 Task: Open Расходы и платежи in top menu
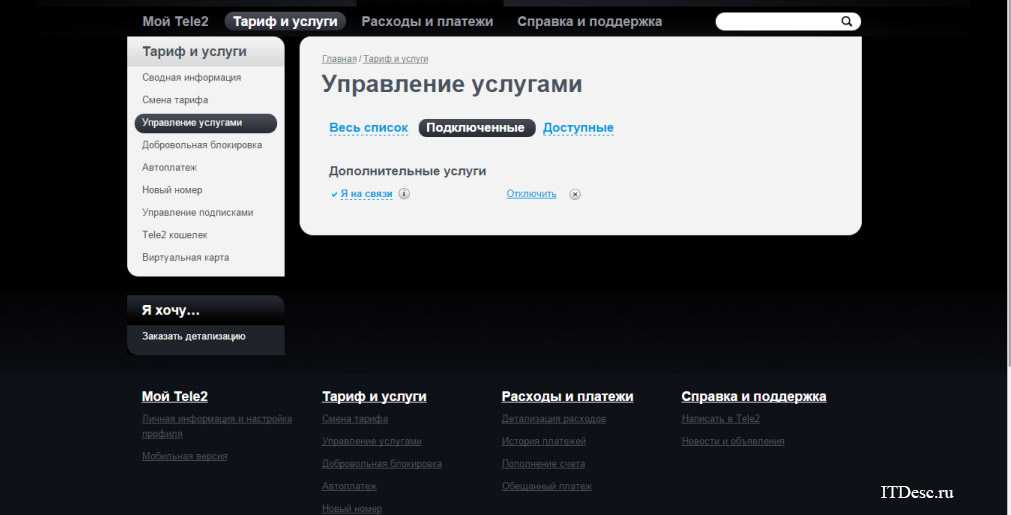427,21
